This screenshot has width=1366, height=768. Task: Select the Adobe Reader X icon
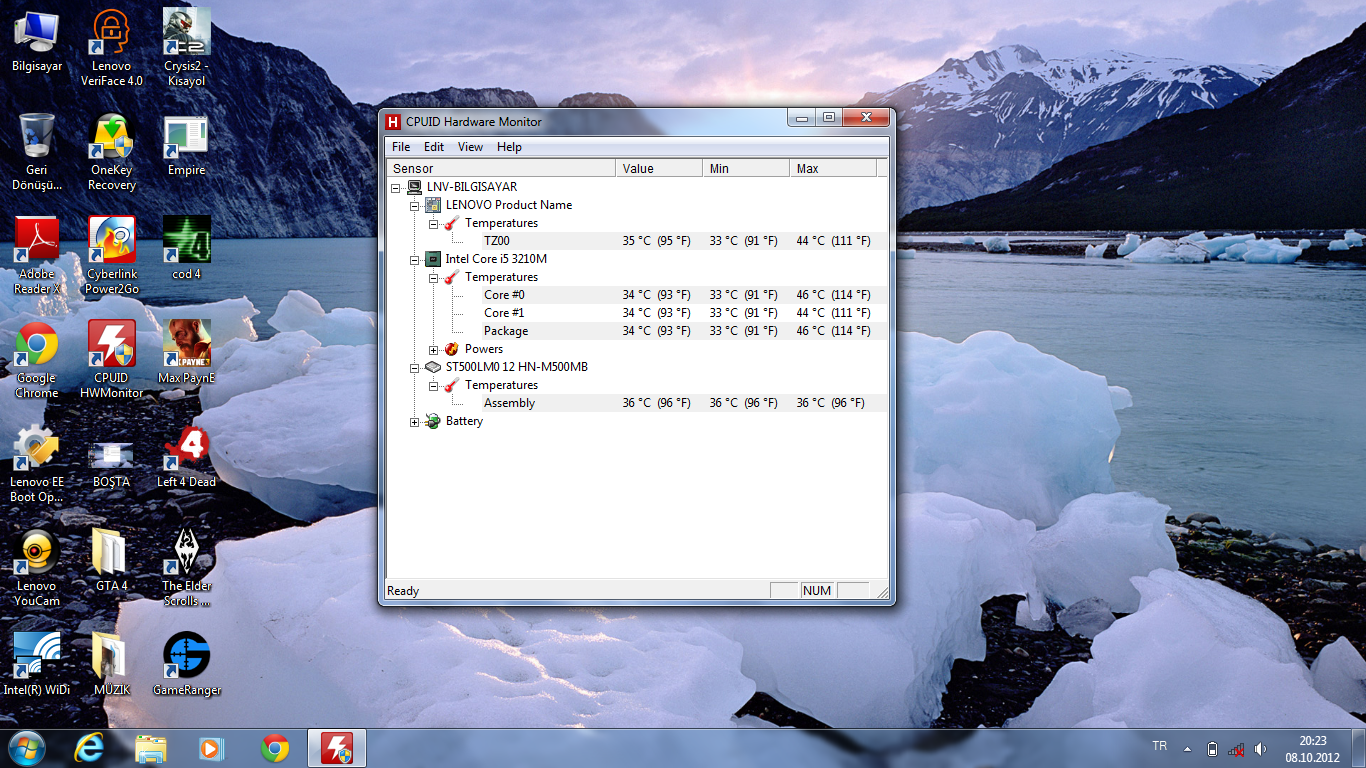[37, 256]
